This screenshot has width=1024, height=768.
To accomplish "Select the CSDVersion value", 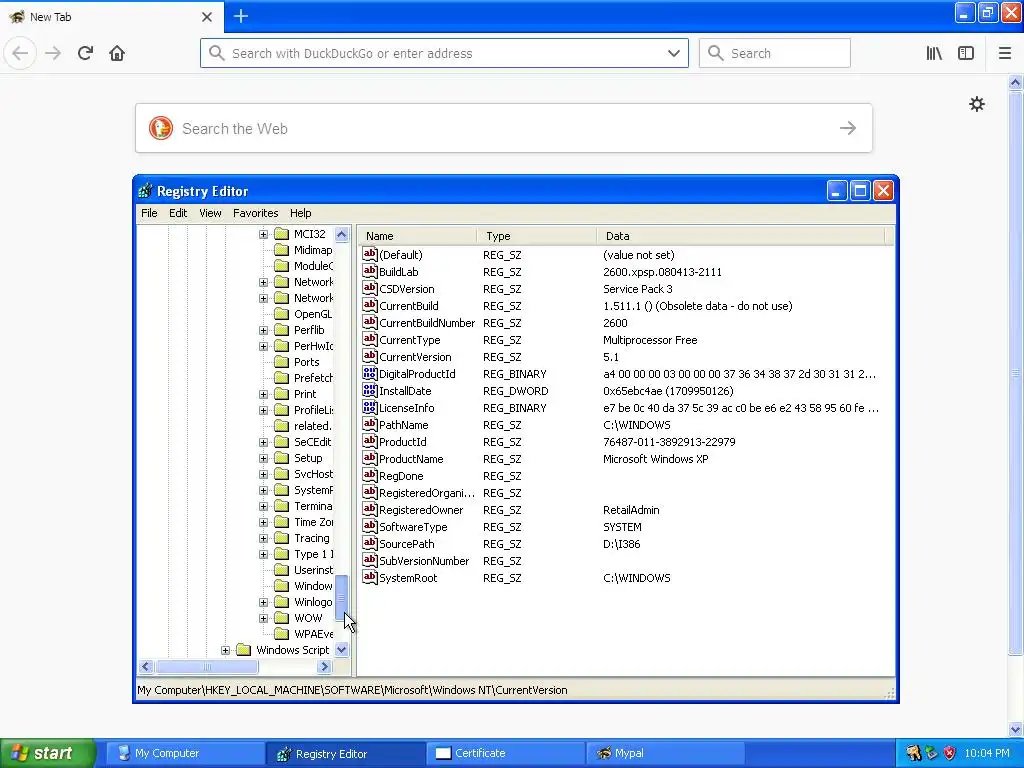I will [406, 289].
